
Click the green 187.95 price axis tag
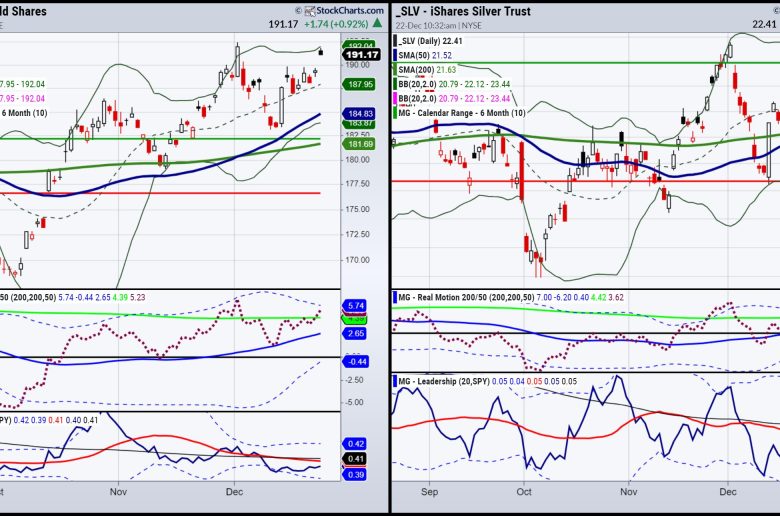coord(361,84)
